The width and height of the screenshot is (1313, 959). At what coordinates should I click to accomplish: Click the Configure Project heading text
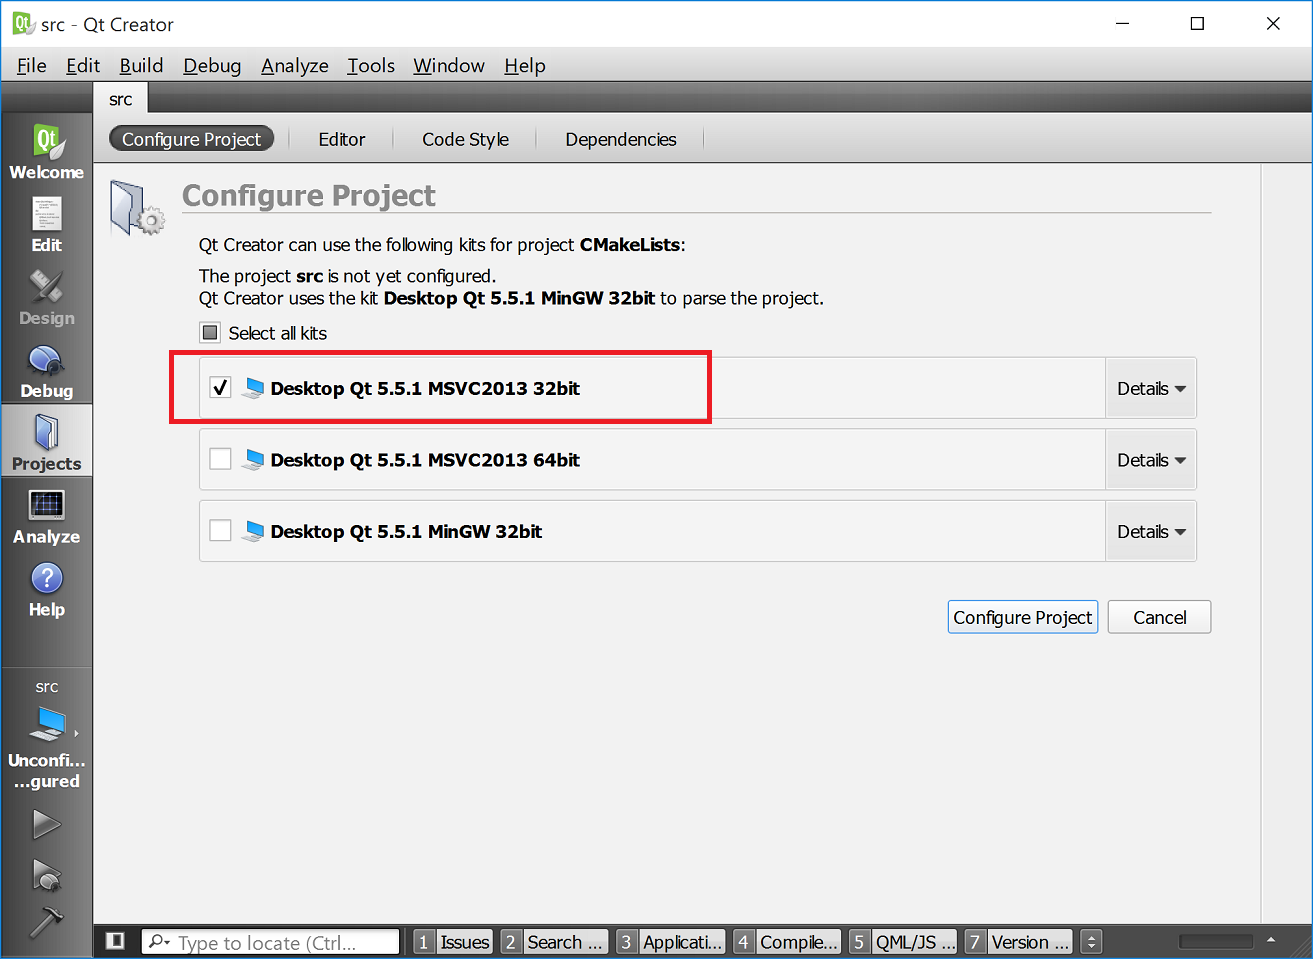(x=309, y=195)
